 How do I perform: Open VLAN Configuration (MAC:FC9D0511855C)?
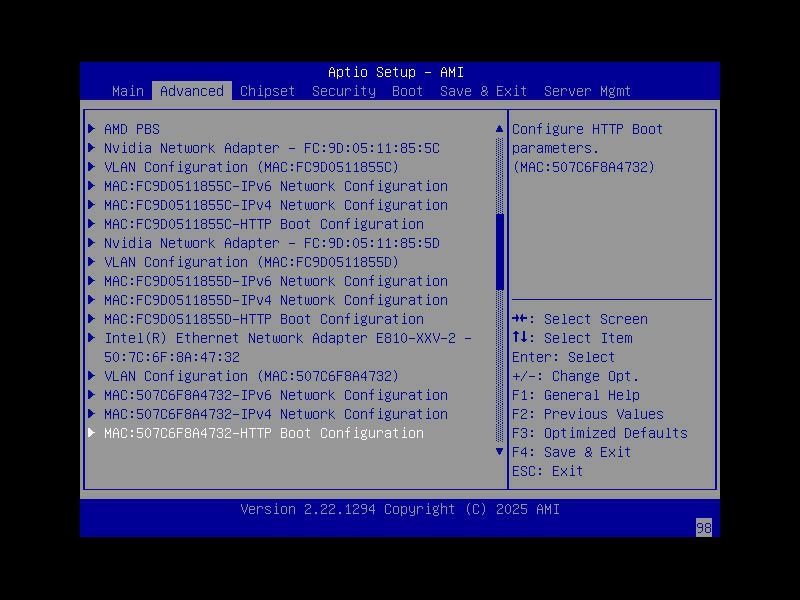(251, 167)
